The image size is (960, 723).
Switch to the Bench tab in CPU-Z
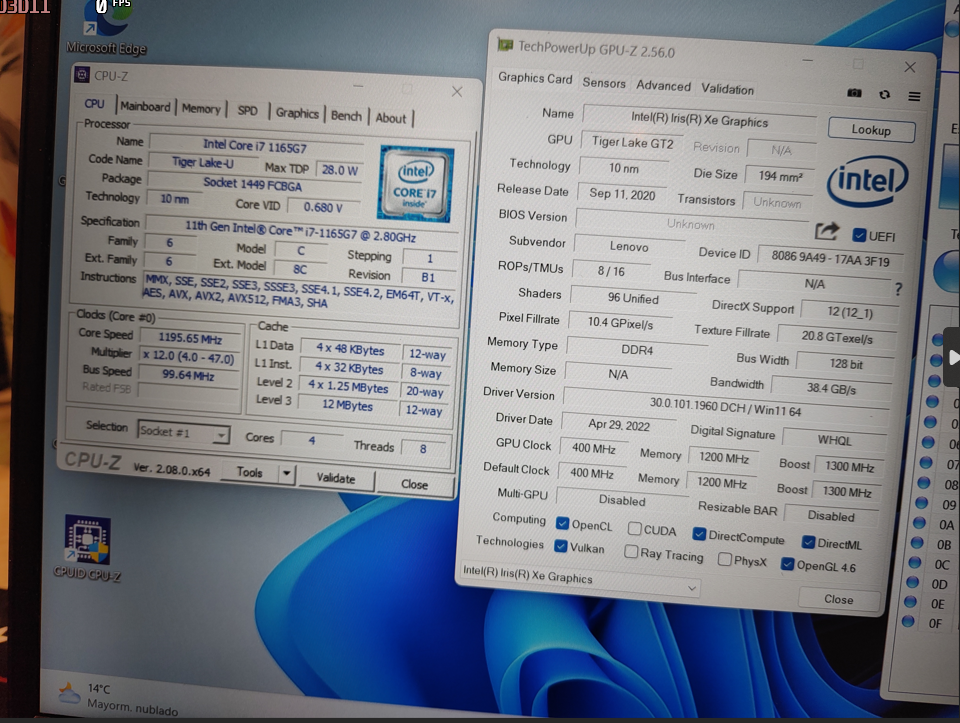click(x=346, y=116)
